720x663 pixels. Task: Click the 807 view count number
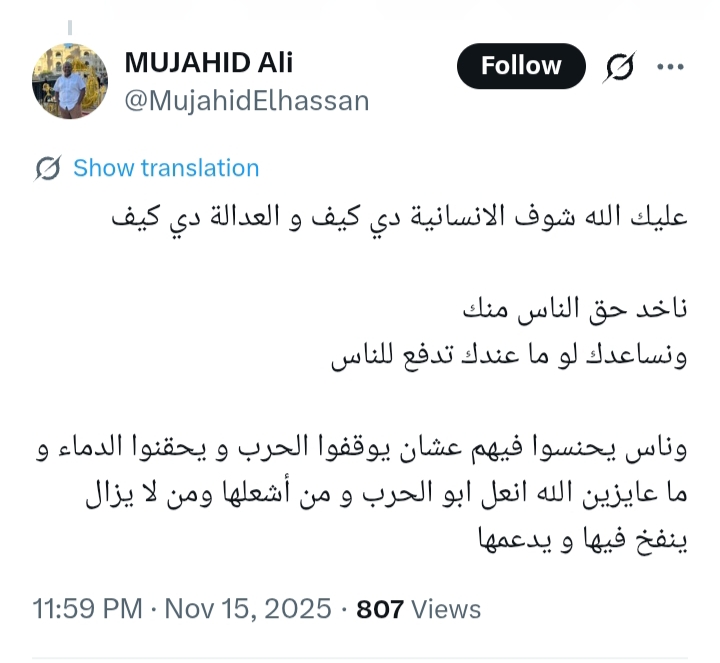click(378, 608)
